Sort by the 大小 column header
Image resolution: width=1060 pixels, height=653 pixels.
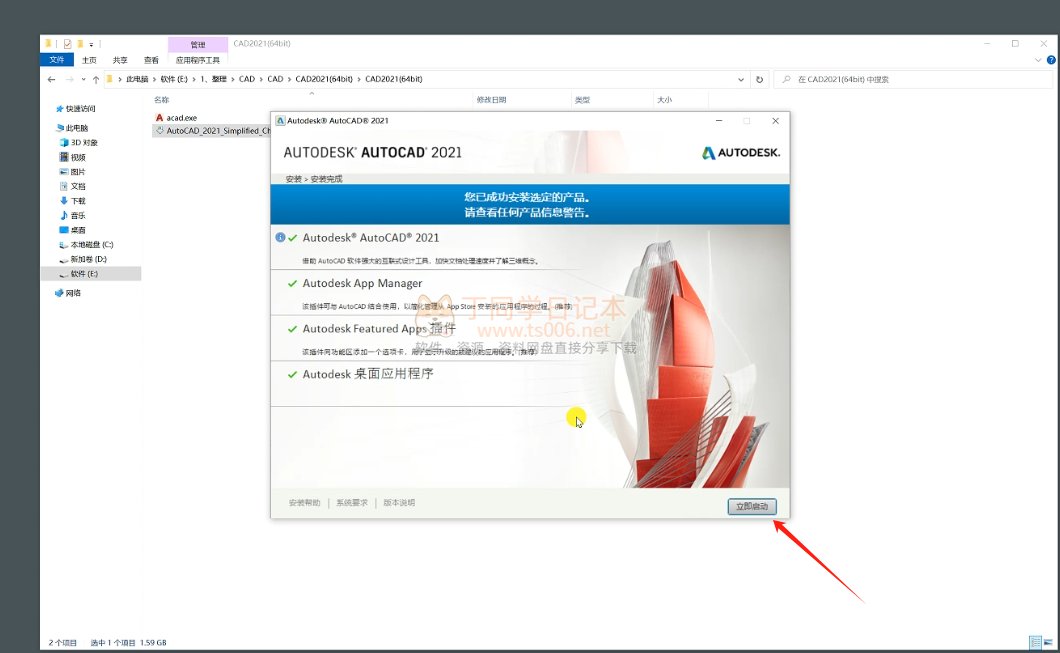click(665, 99)
